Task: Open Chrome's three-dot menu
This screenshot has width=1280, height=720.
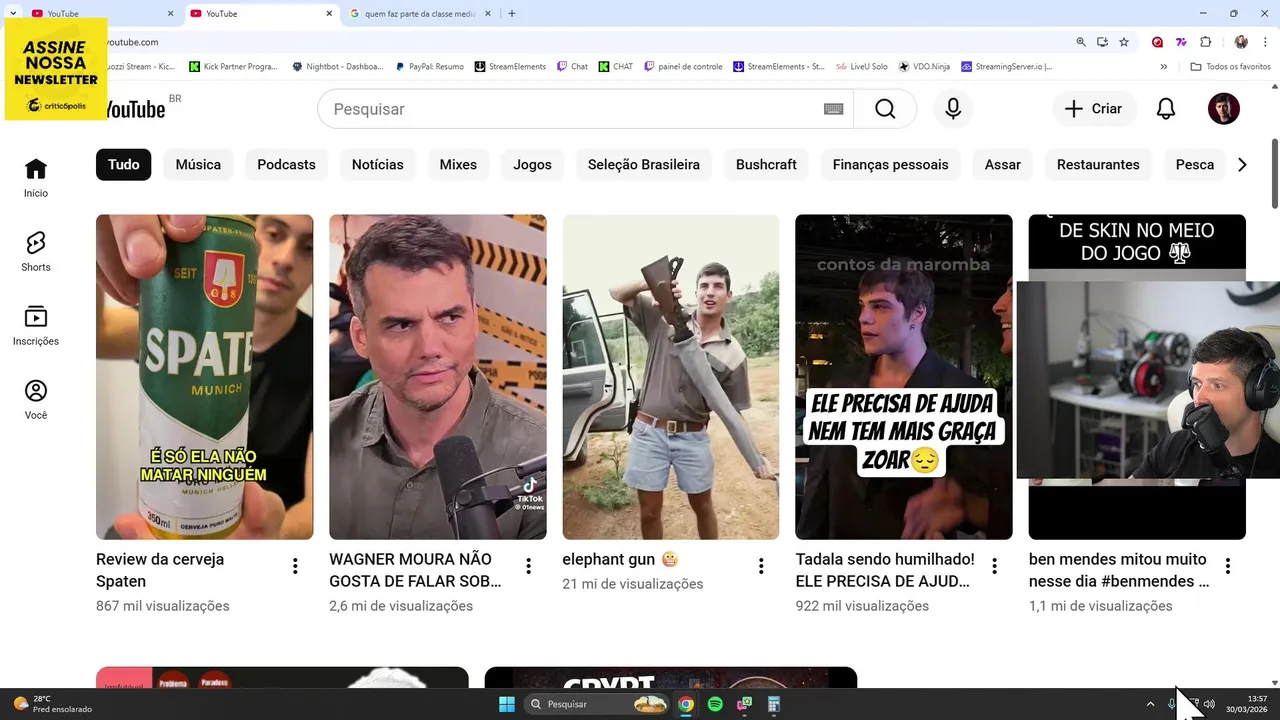Action: tap(1265, 42)
